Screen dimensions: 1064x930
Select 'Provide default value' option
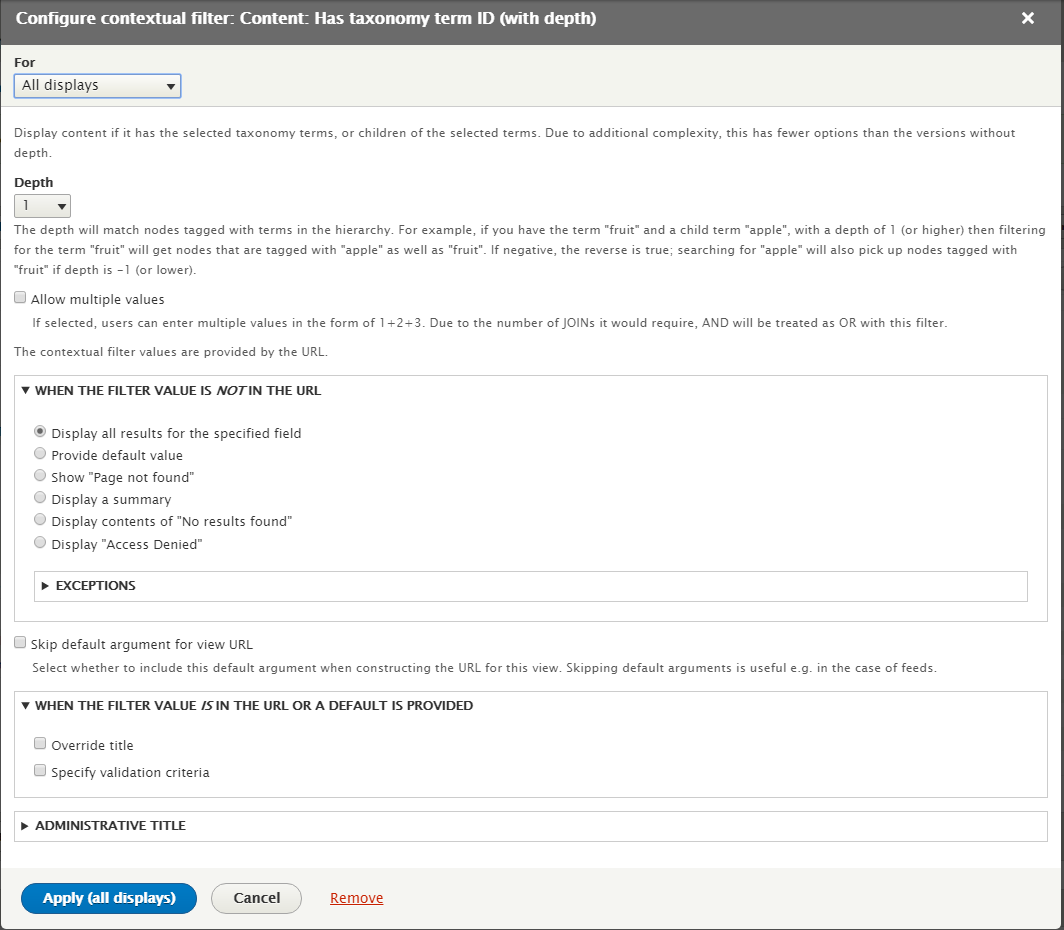pos(40,454)
